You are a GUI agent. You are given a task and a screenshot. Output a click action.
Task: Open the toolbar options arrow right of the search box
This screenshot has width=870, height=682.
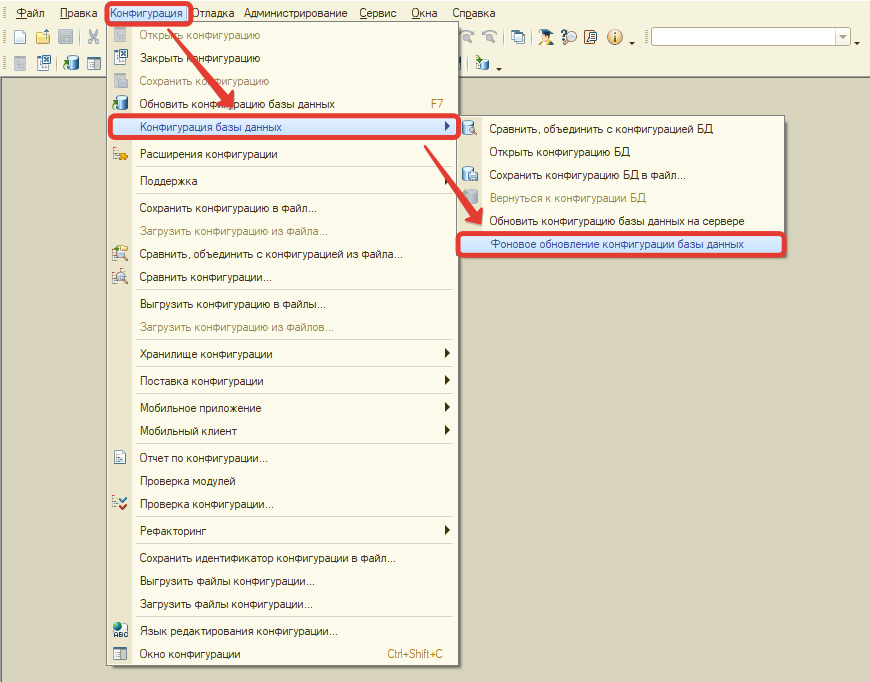tap(857, 42)
